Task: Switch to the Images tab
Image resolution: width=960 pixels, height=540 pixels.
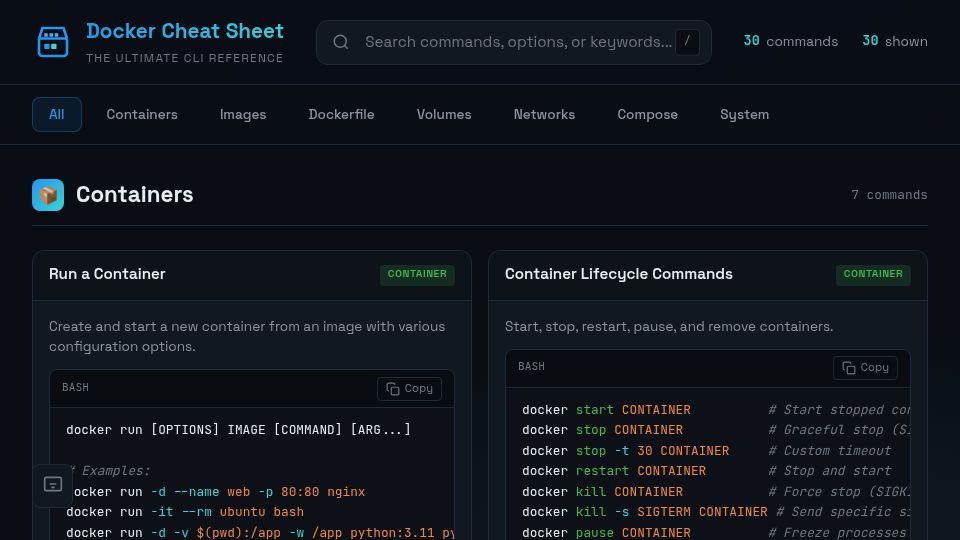Action: coord(243,114)
